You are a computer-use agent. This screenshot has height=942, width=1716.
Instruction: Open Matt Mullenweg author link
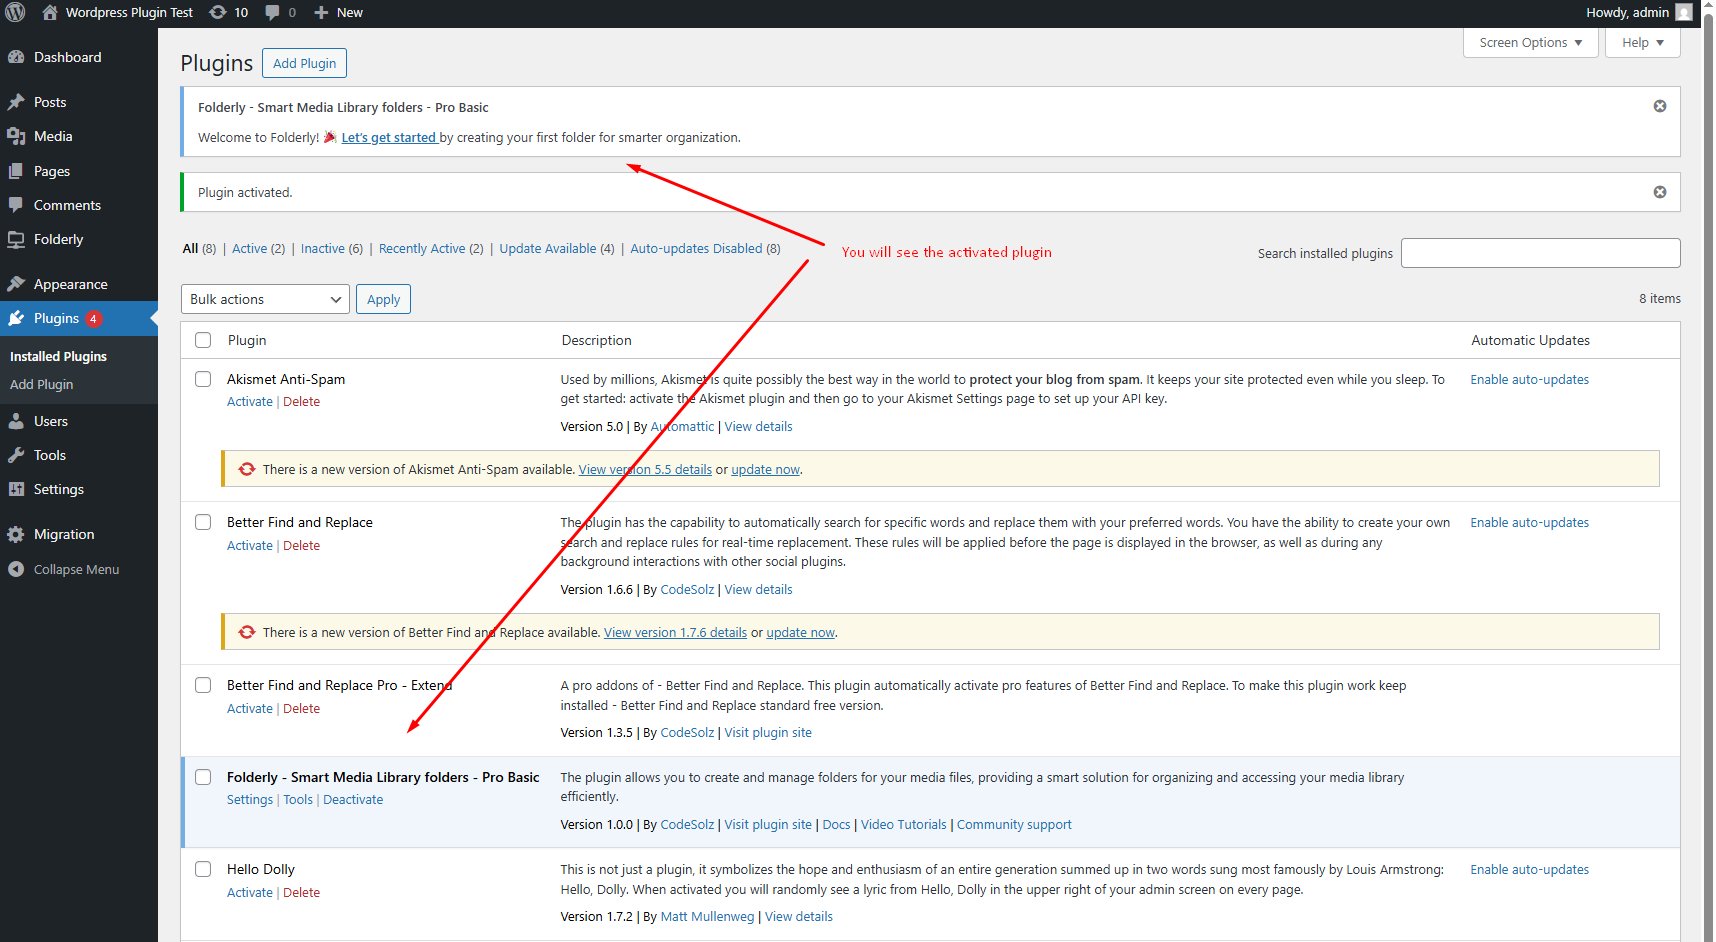click(707, 916)
